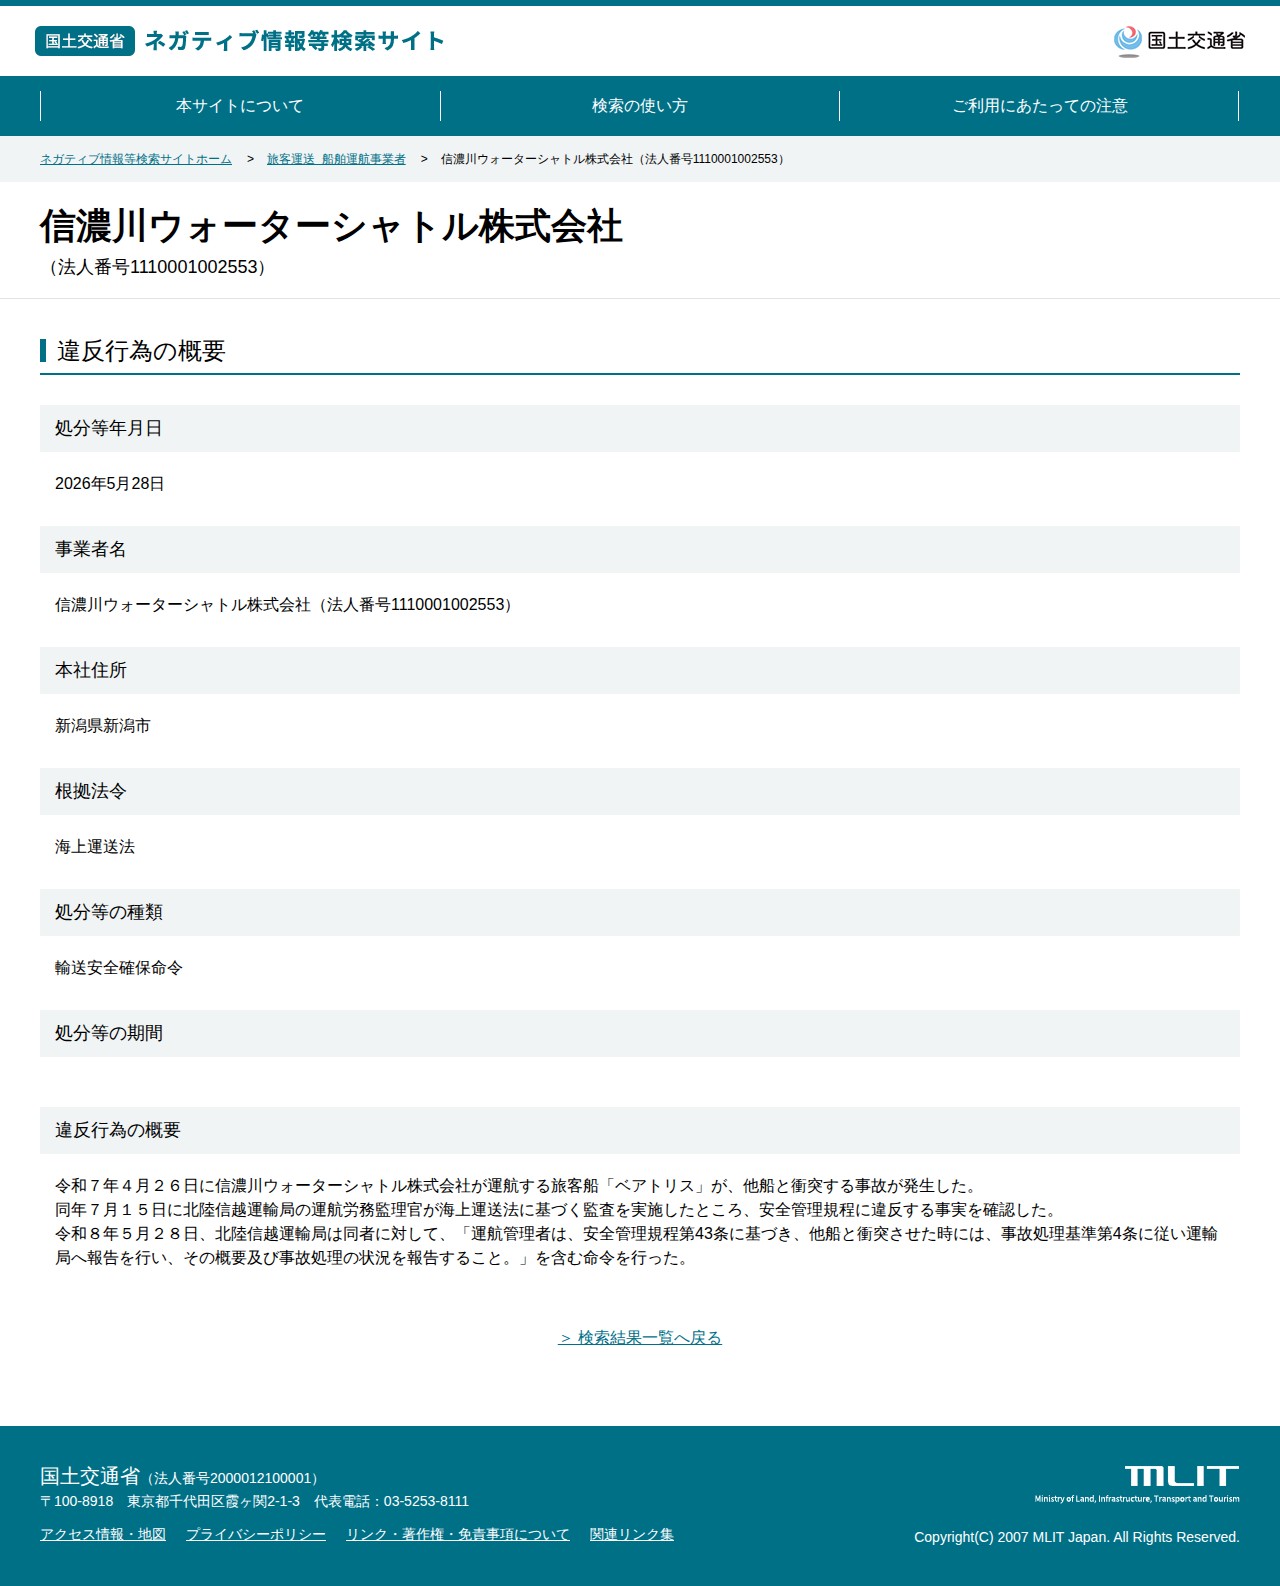Click the address value 新潟県新潟市
The image size is (1280, 1586).
click(x=103, y=726)
